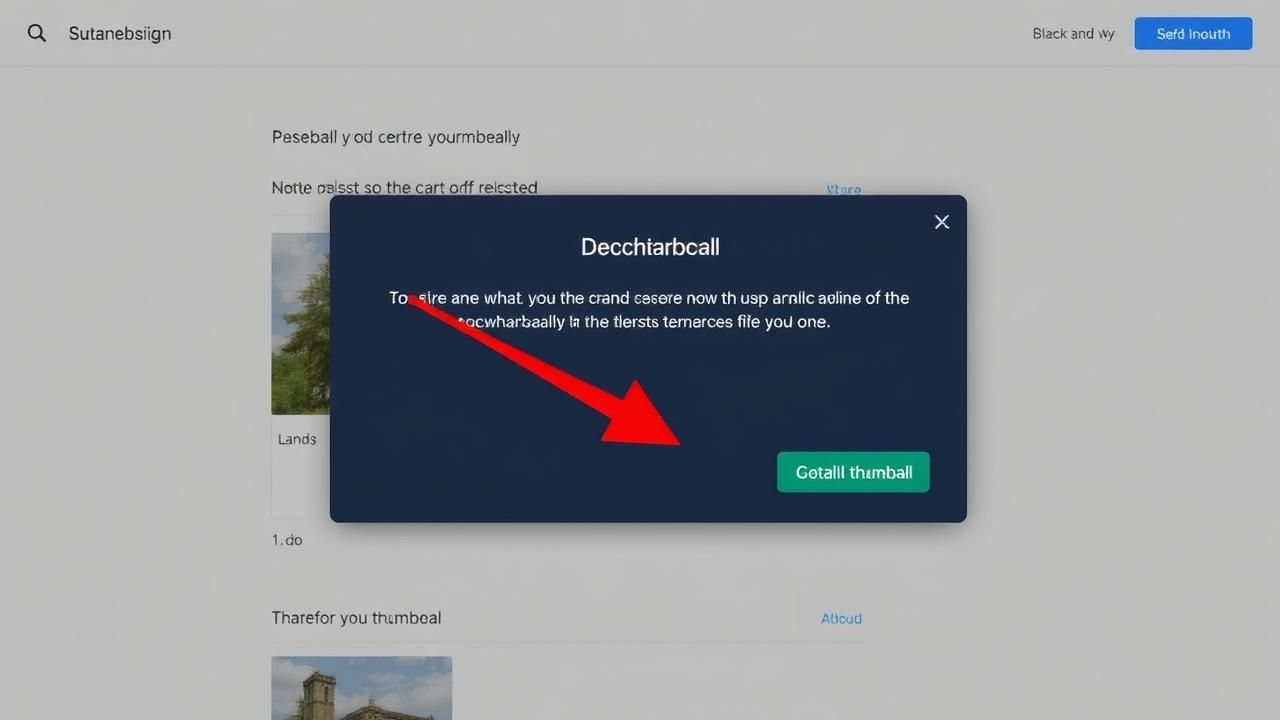The height and width of the screenshot is (720, 1280).
Task: Open the Vtare link beside Notte palsst
Action: pos(843,189)
